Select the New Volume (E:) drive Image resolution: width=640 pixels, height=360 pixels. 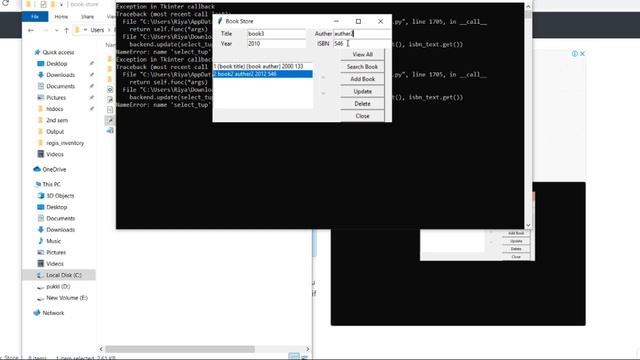(x=67, y=298)
